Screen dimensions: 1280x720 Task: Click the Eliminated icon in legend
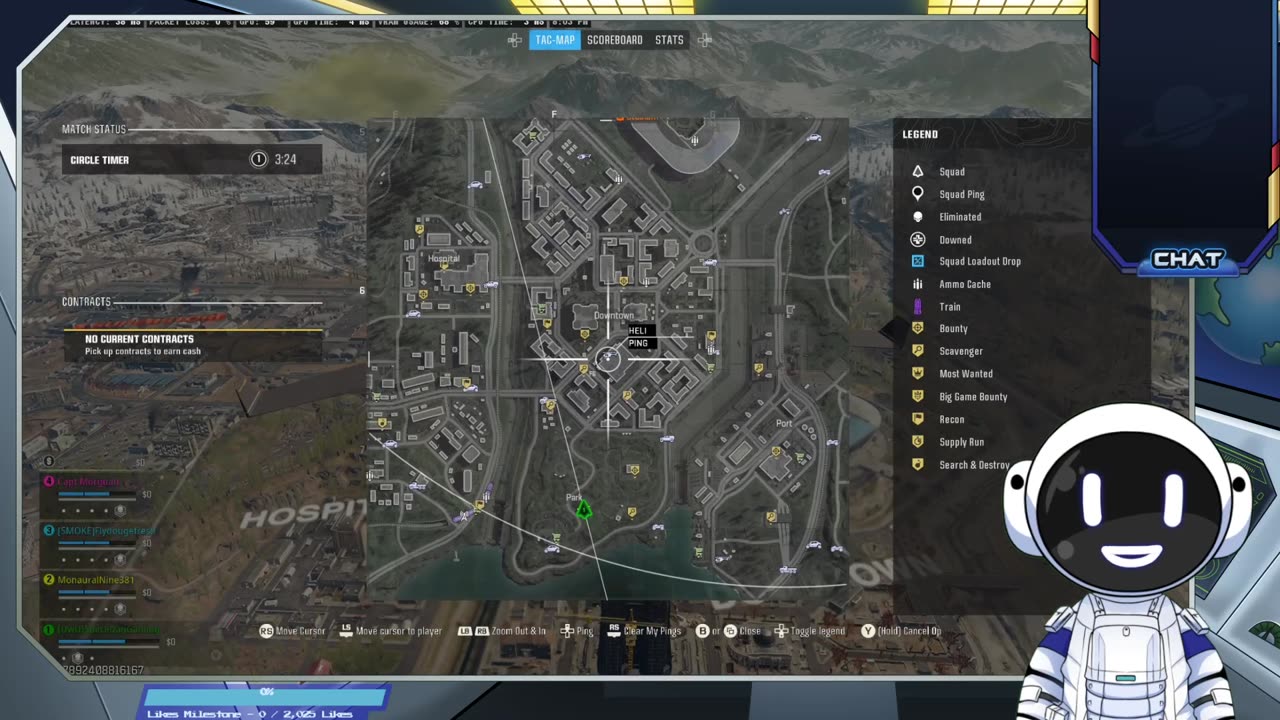tap(917, 217)
